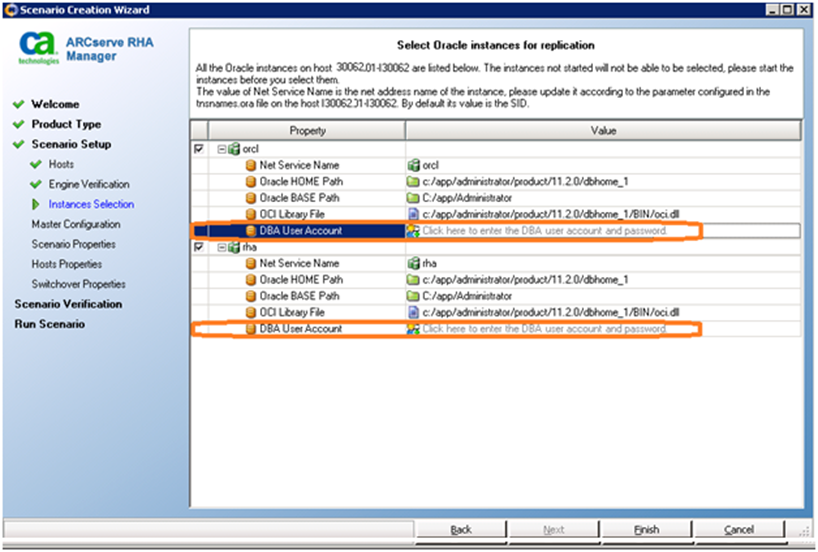The width and height of the screenshot is (818, 552).
Task: Select Scenario Verification in the sidebar
Action: 68,304
